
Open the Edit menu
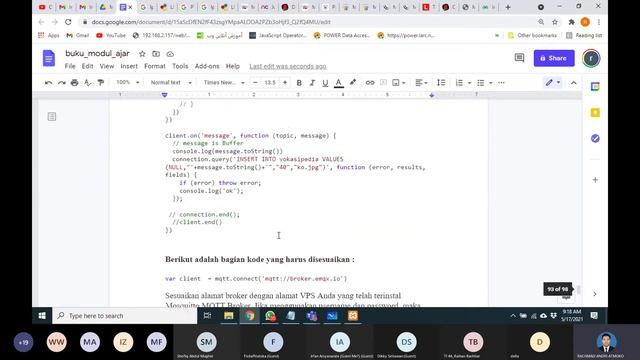(87, 66)
